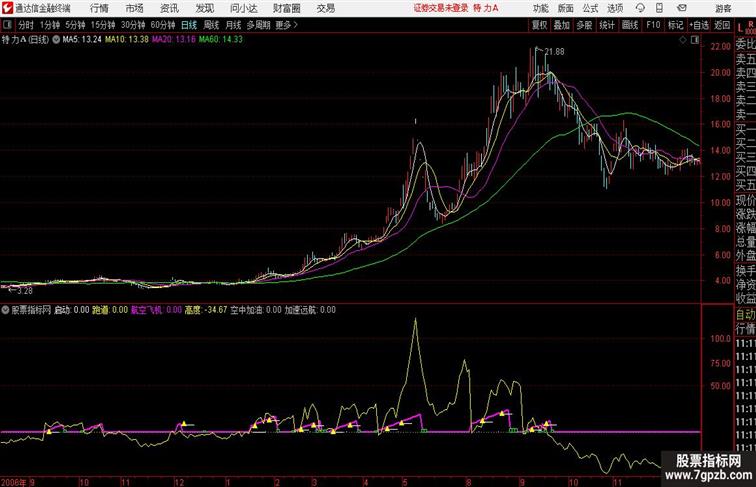Click the 多股 multi-stock button
This screenshot has width=756, height=487.
click(584, 25)
